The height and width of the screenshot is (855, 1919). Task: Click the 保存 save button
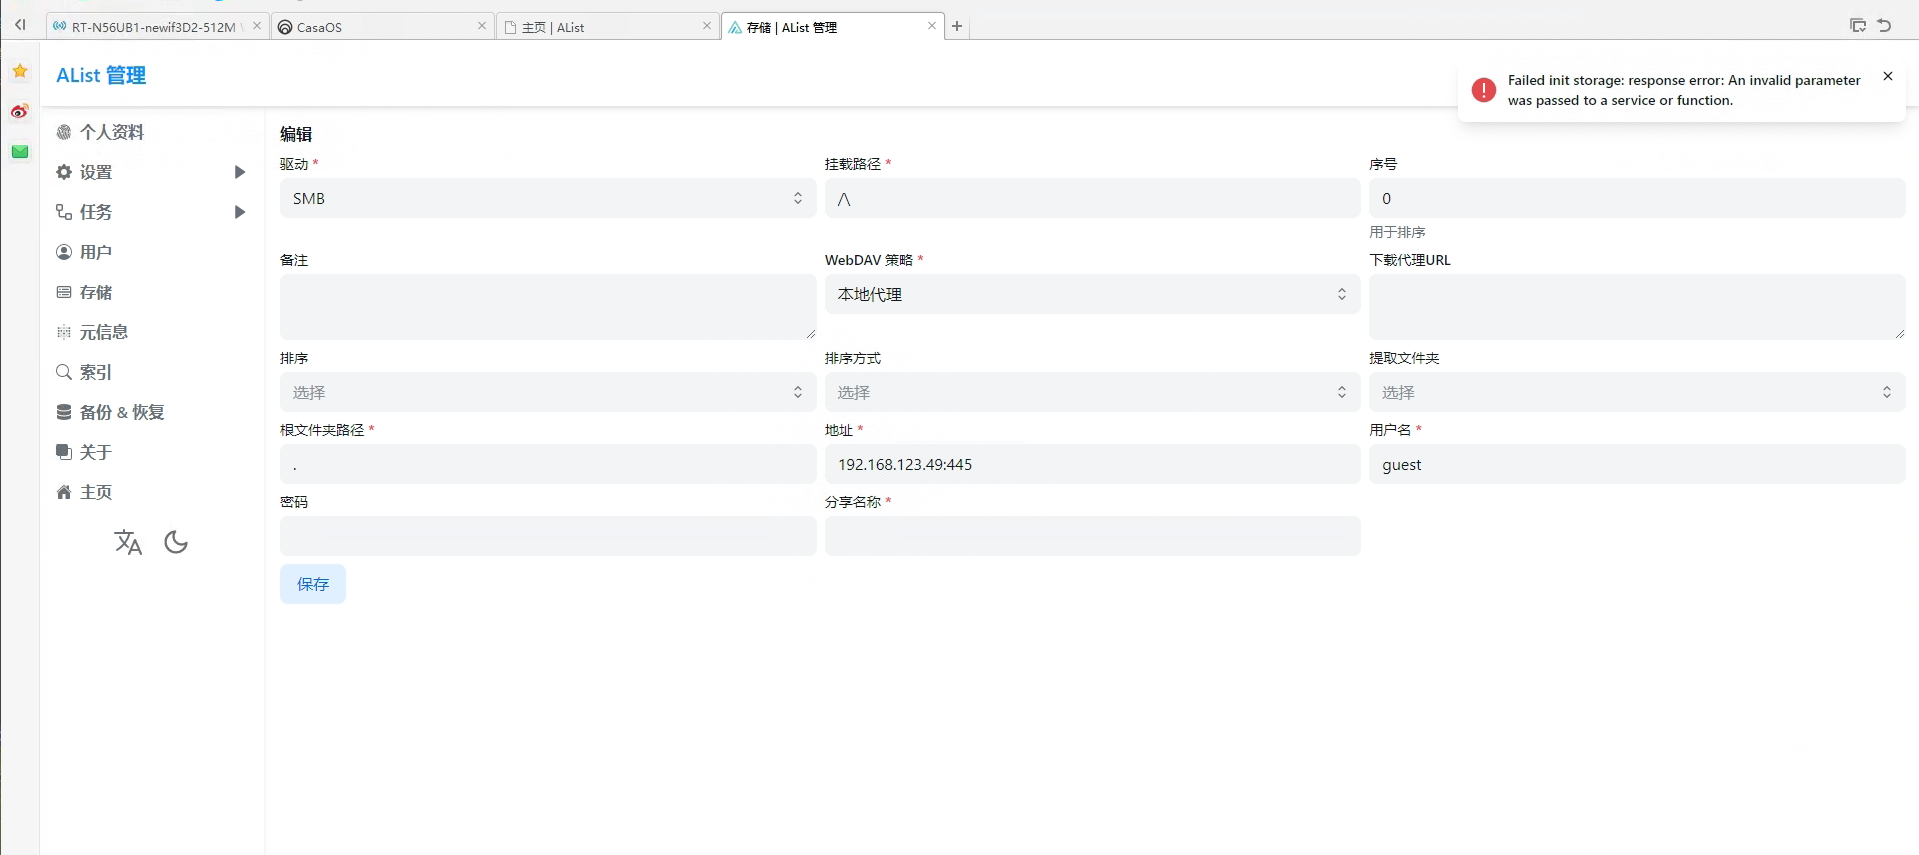click(313, 584)
